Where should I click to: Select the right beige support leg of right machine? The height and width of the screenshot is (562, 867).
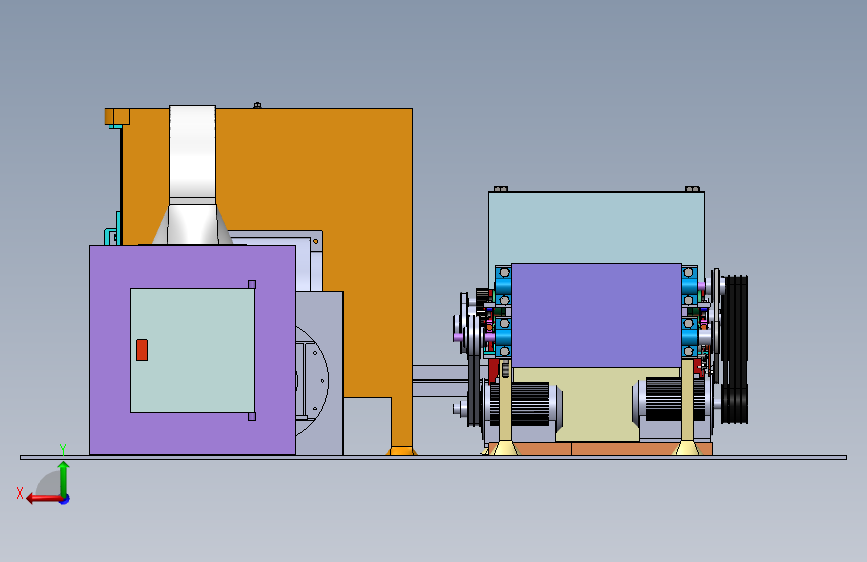tap(687, 408)
